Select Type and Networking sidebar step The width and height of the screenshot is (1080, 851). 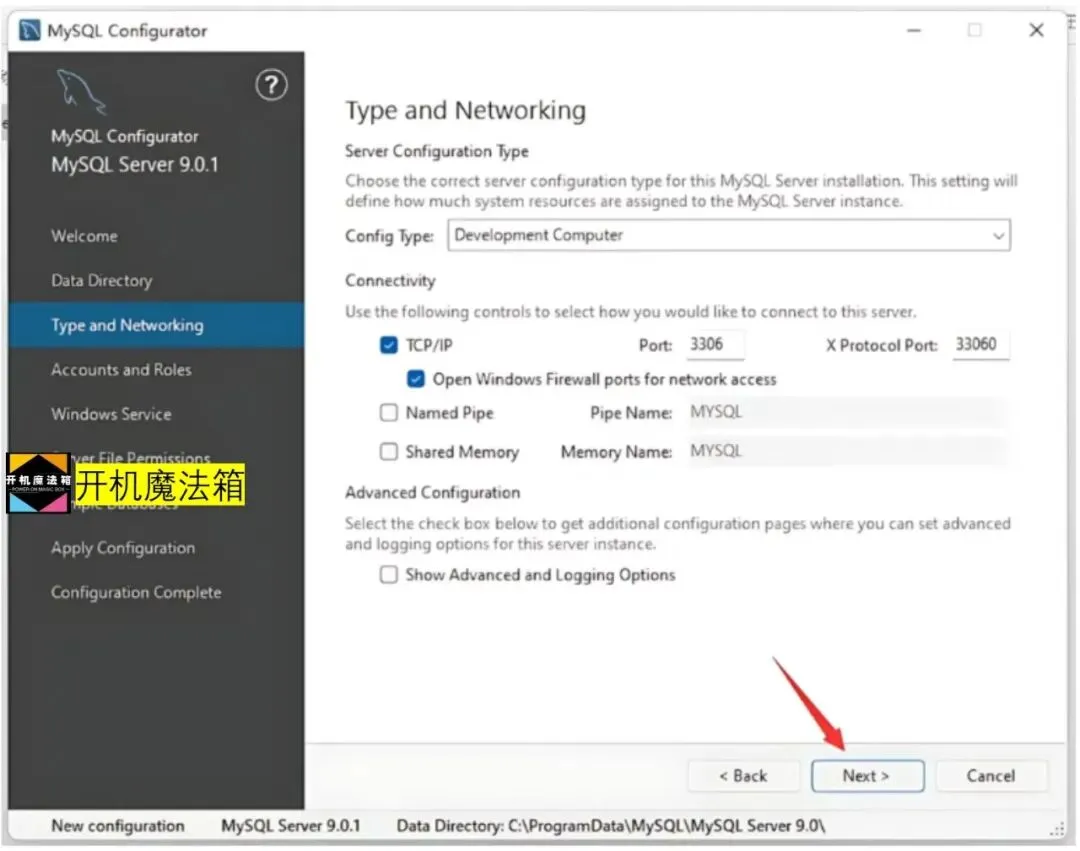[x=156, y=325]
